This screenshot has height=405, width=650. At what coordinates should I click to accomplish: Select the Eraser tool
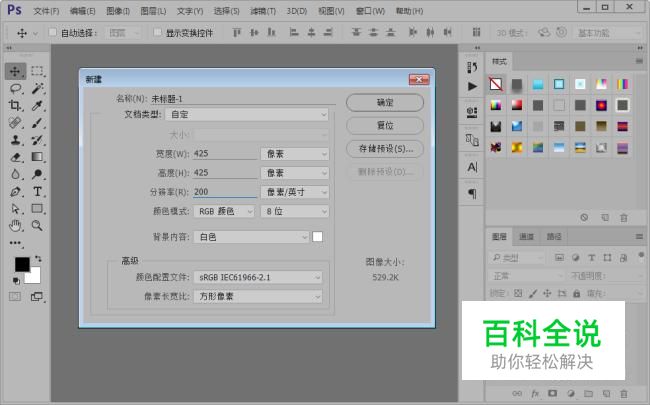[x=15, y=157]
